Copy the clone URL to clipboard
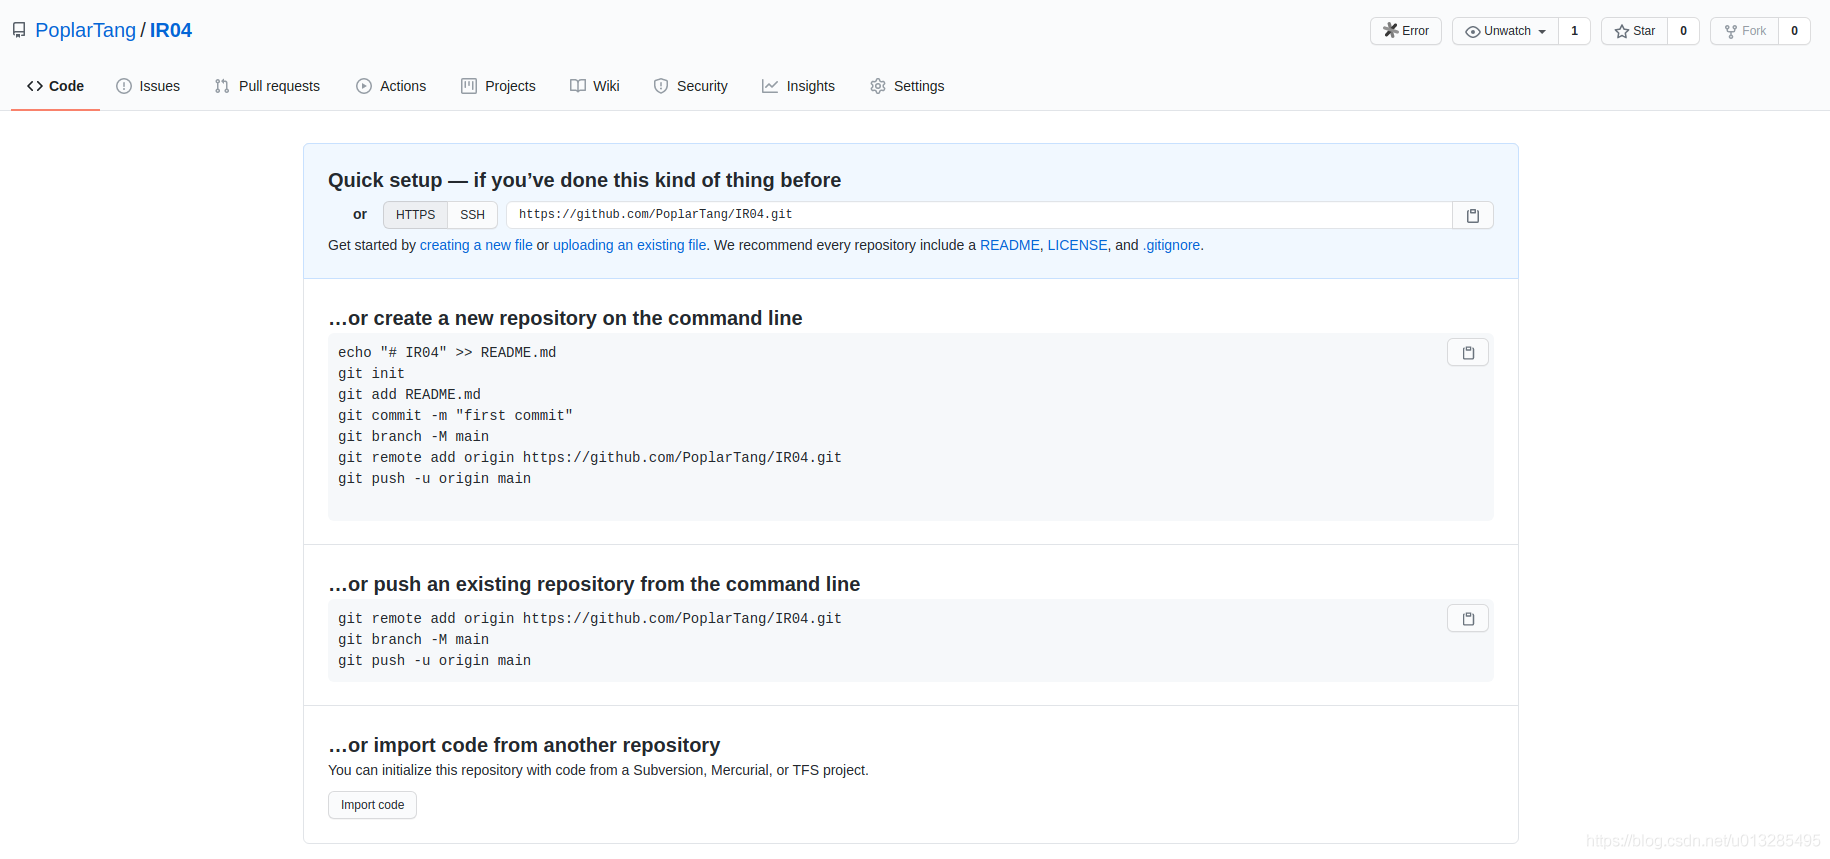 [1473, 215]
